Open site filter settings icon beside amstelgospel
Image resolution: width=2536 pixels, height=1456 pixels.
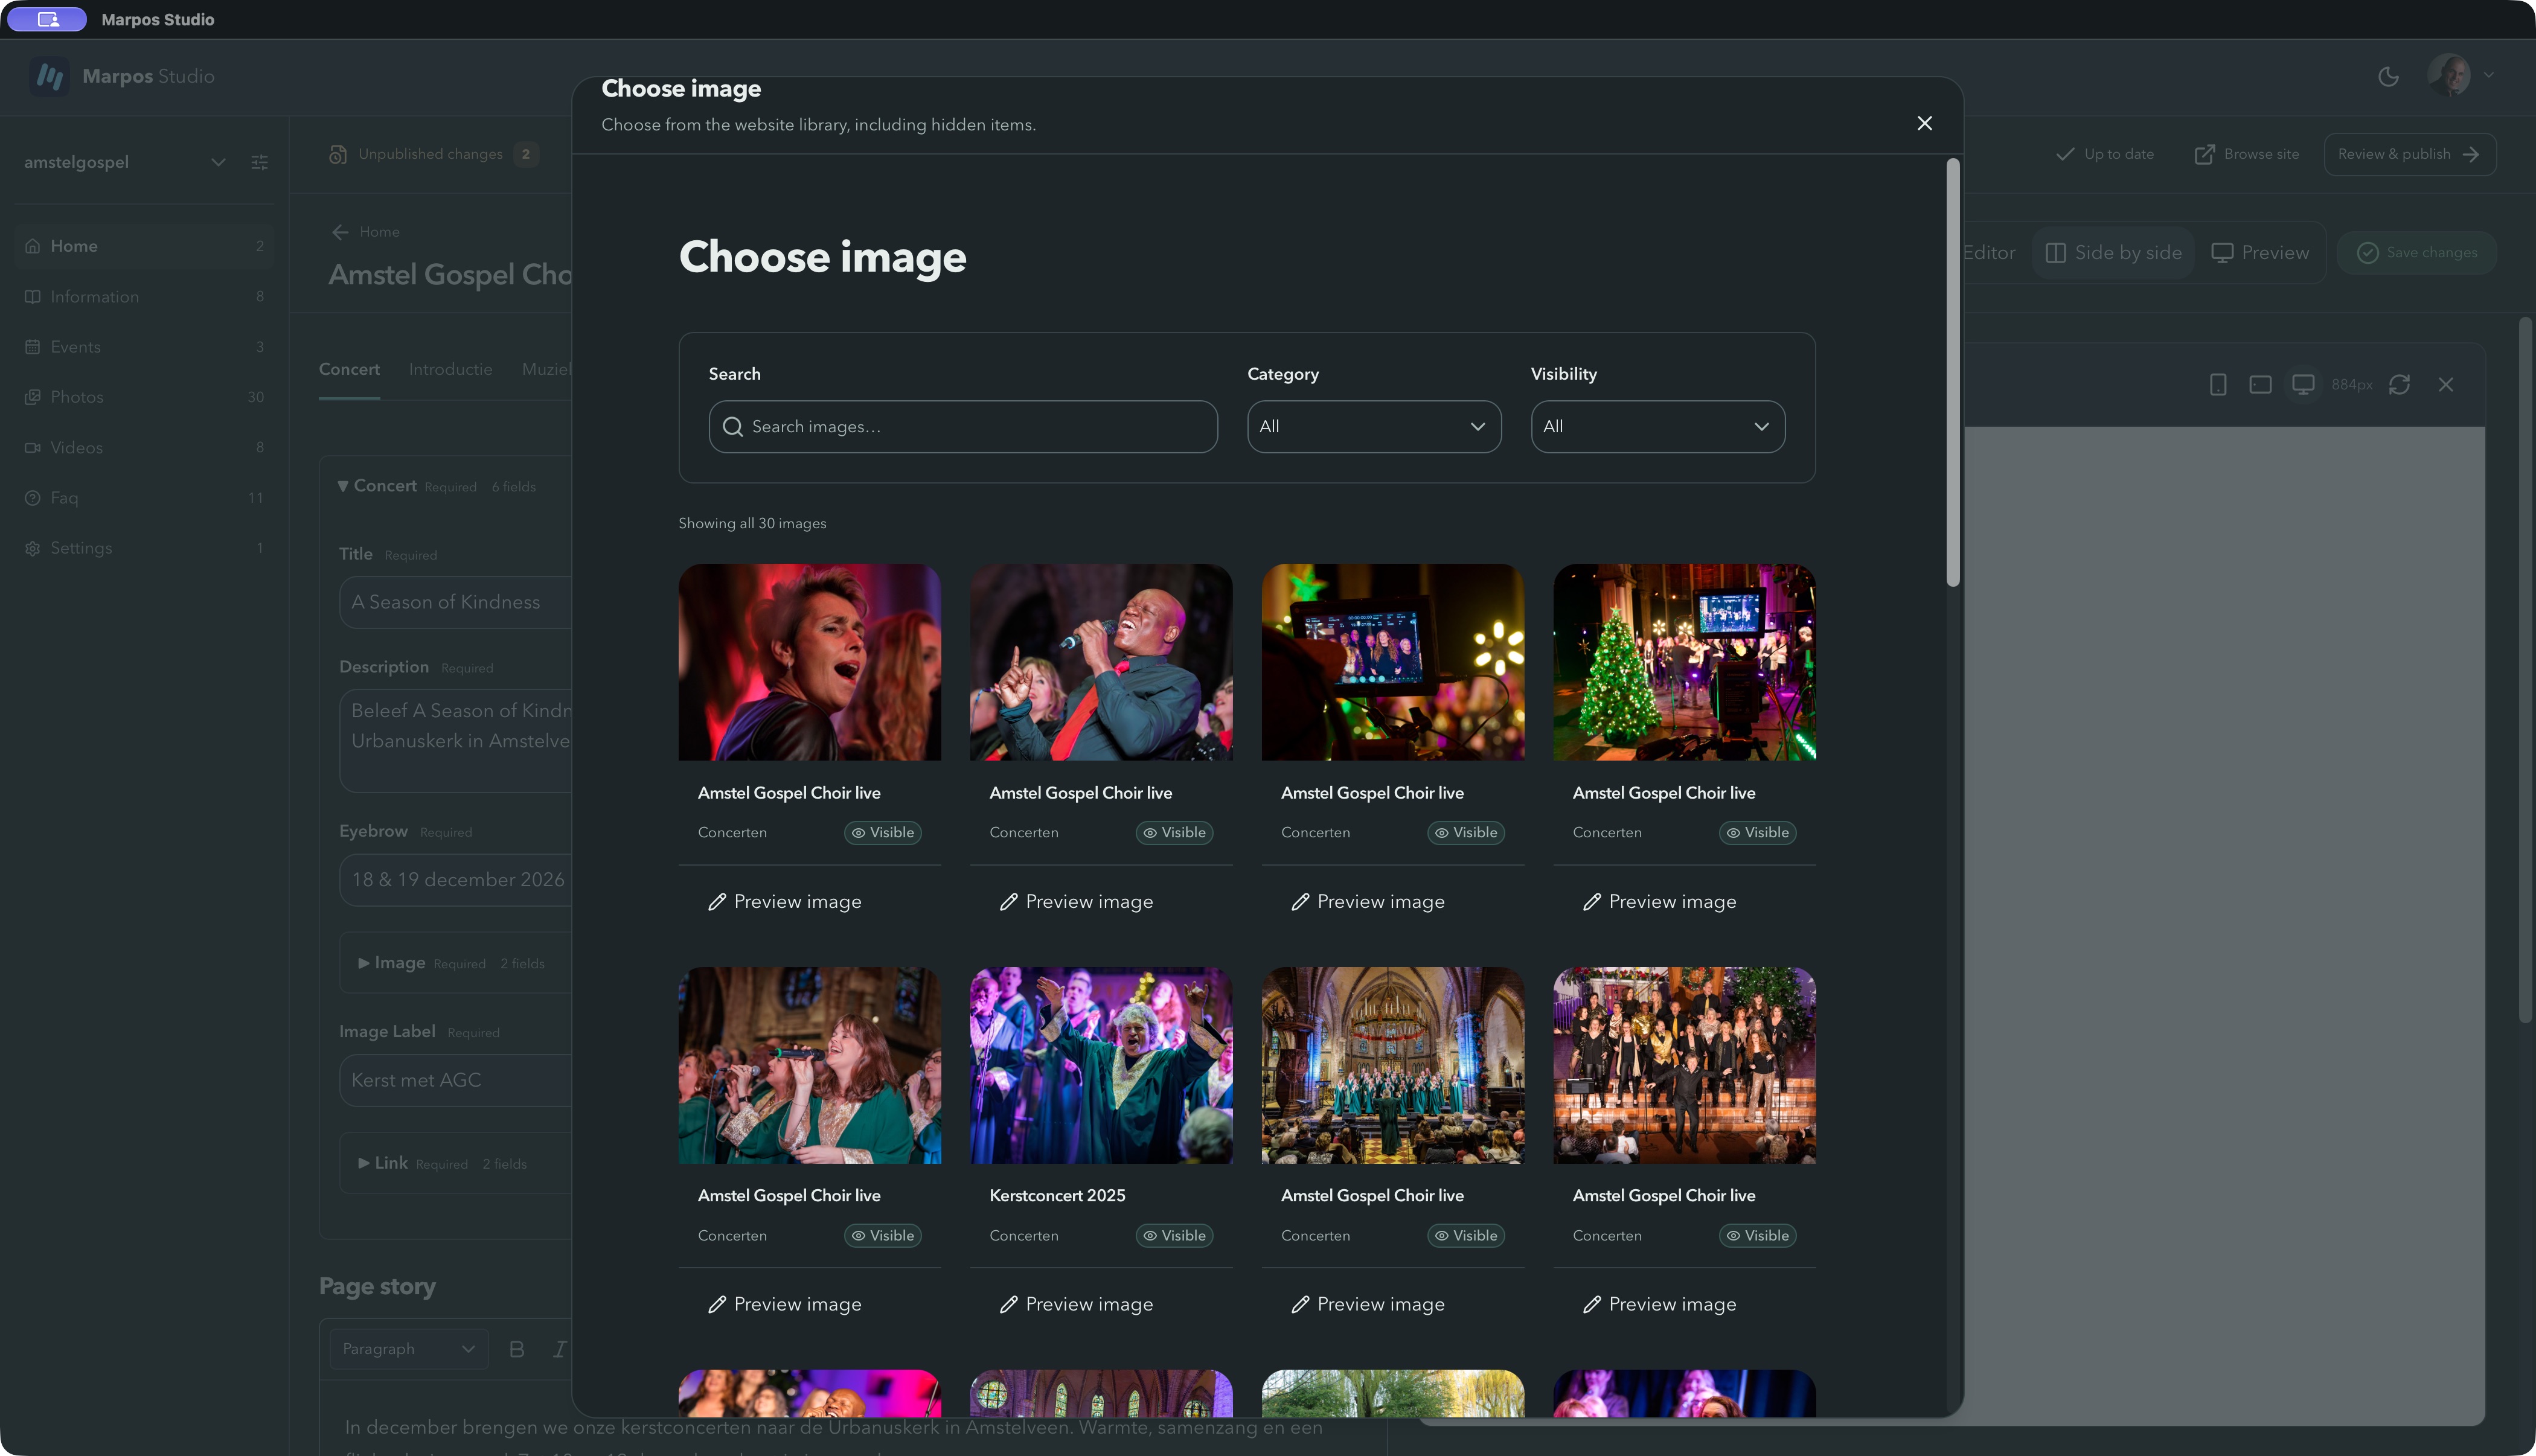260,162
